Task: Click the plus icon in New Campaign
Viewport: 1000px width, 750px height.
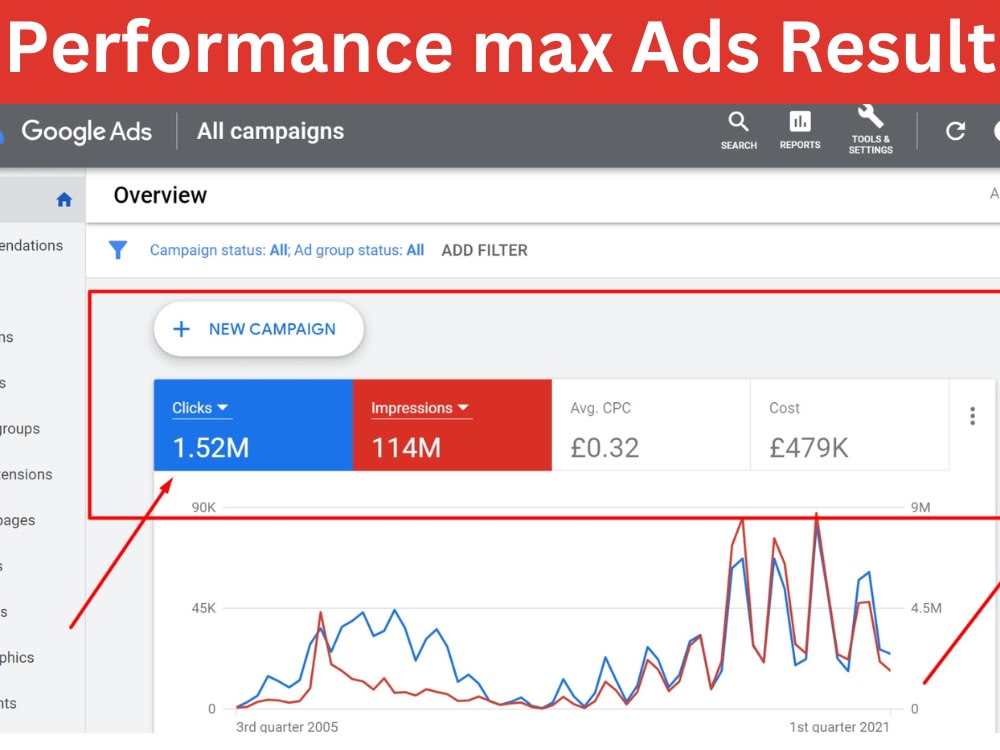Action: [x=182, y=329]
